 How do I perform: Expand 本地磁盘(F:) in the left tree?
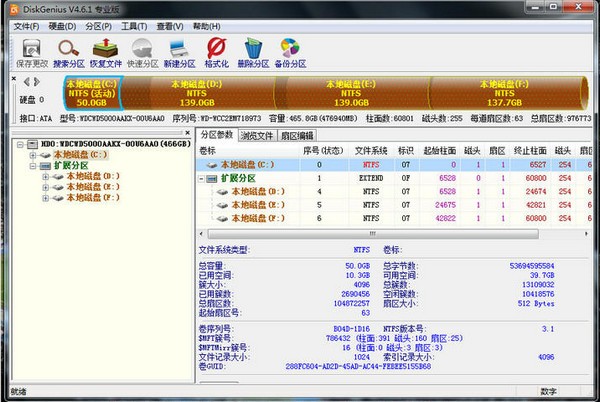pos(46,198)
